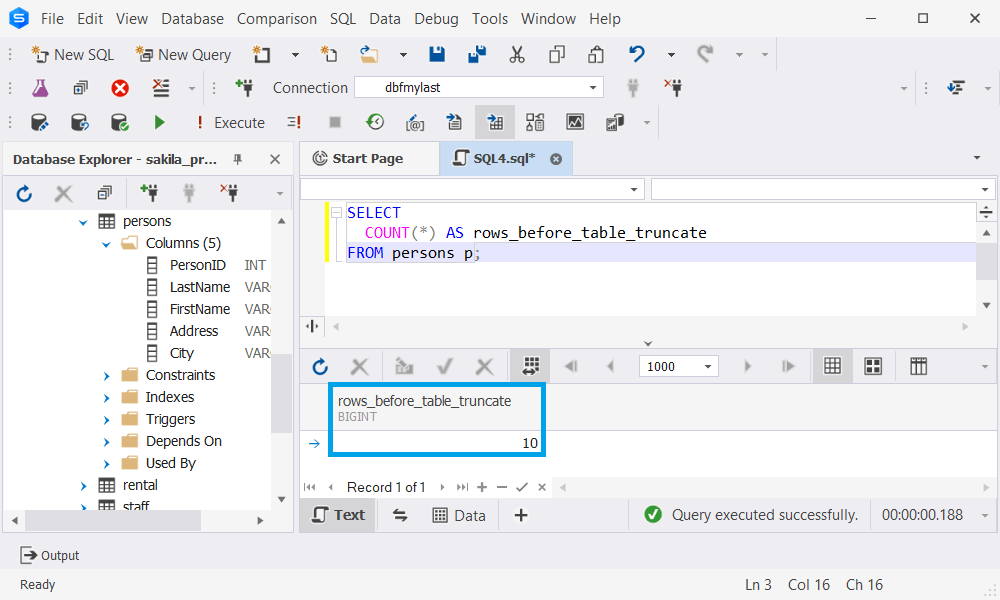Open the dbfmylast connection dropdown
The image size is (1000, 600).
[x=592, y=87]
